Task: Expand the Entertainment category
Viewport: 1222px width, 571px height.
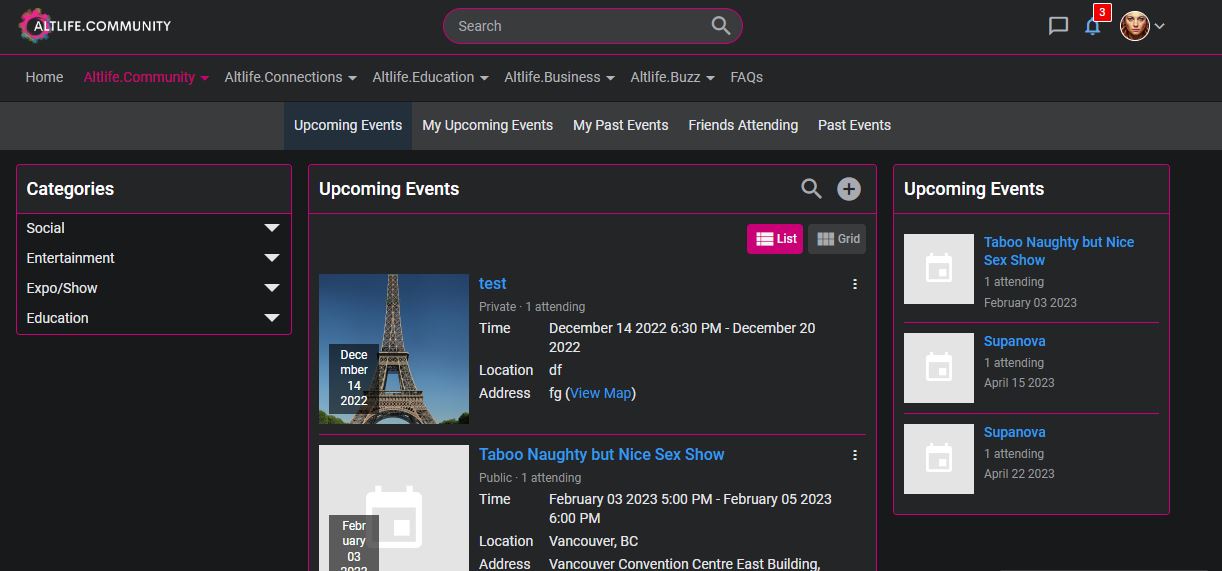Action: tap(271, 258)
